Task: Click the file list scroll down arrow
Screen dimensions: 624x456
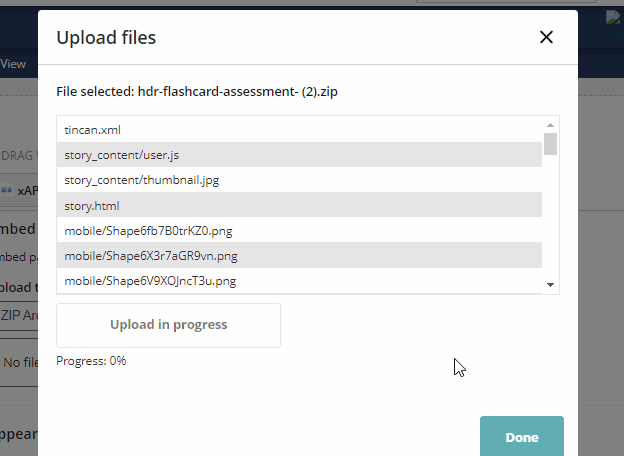Action: (x=550, y=285)
